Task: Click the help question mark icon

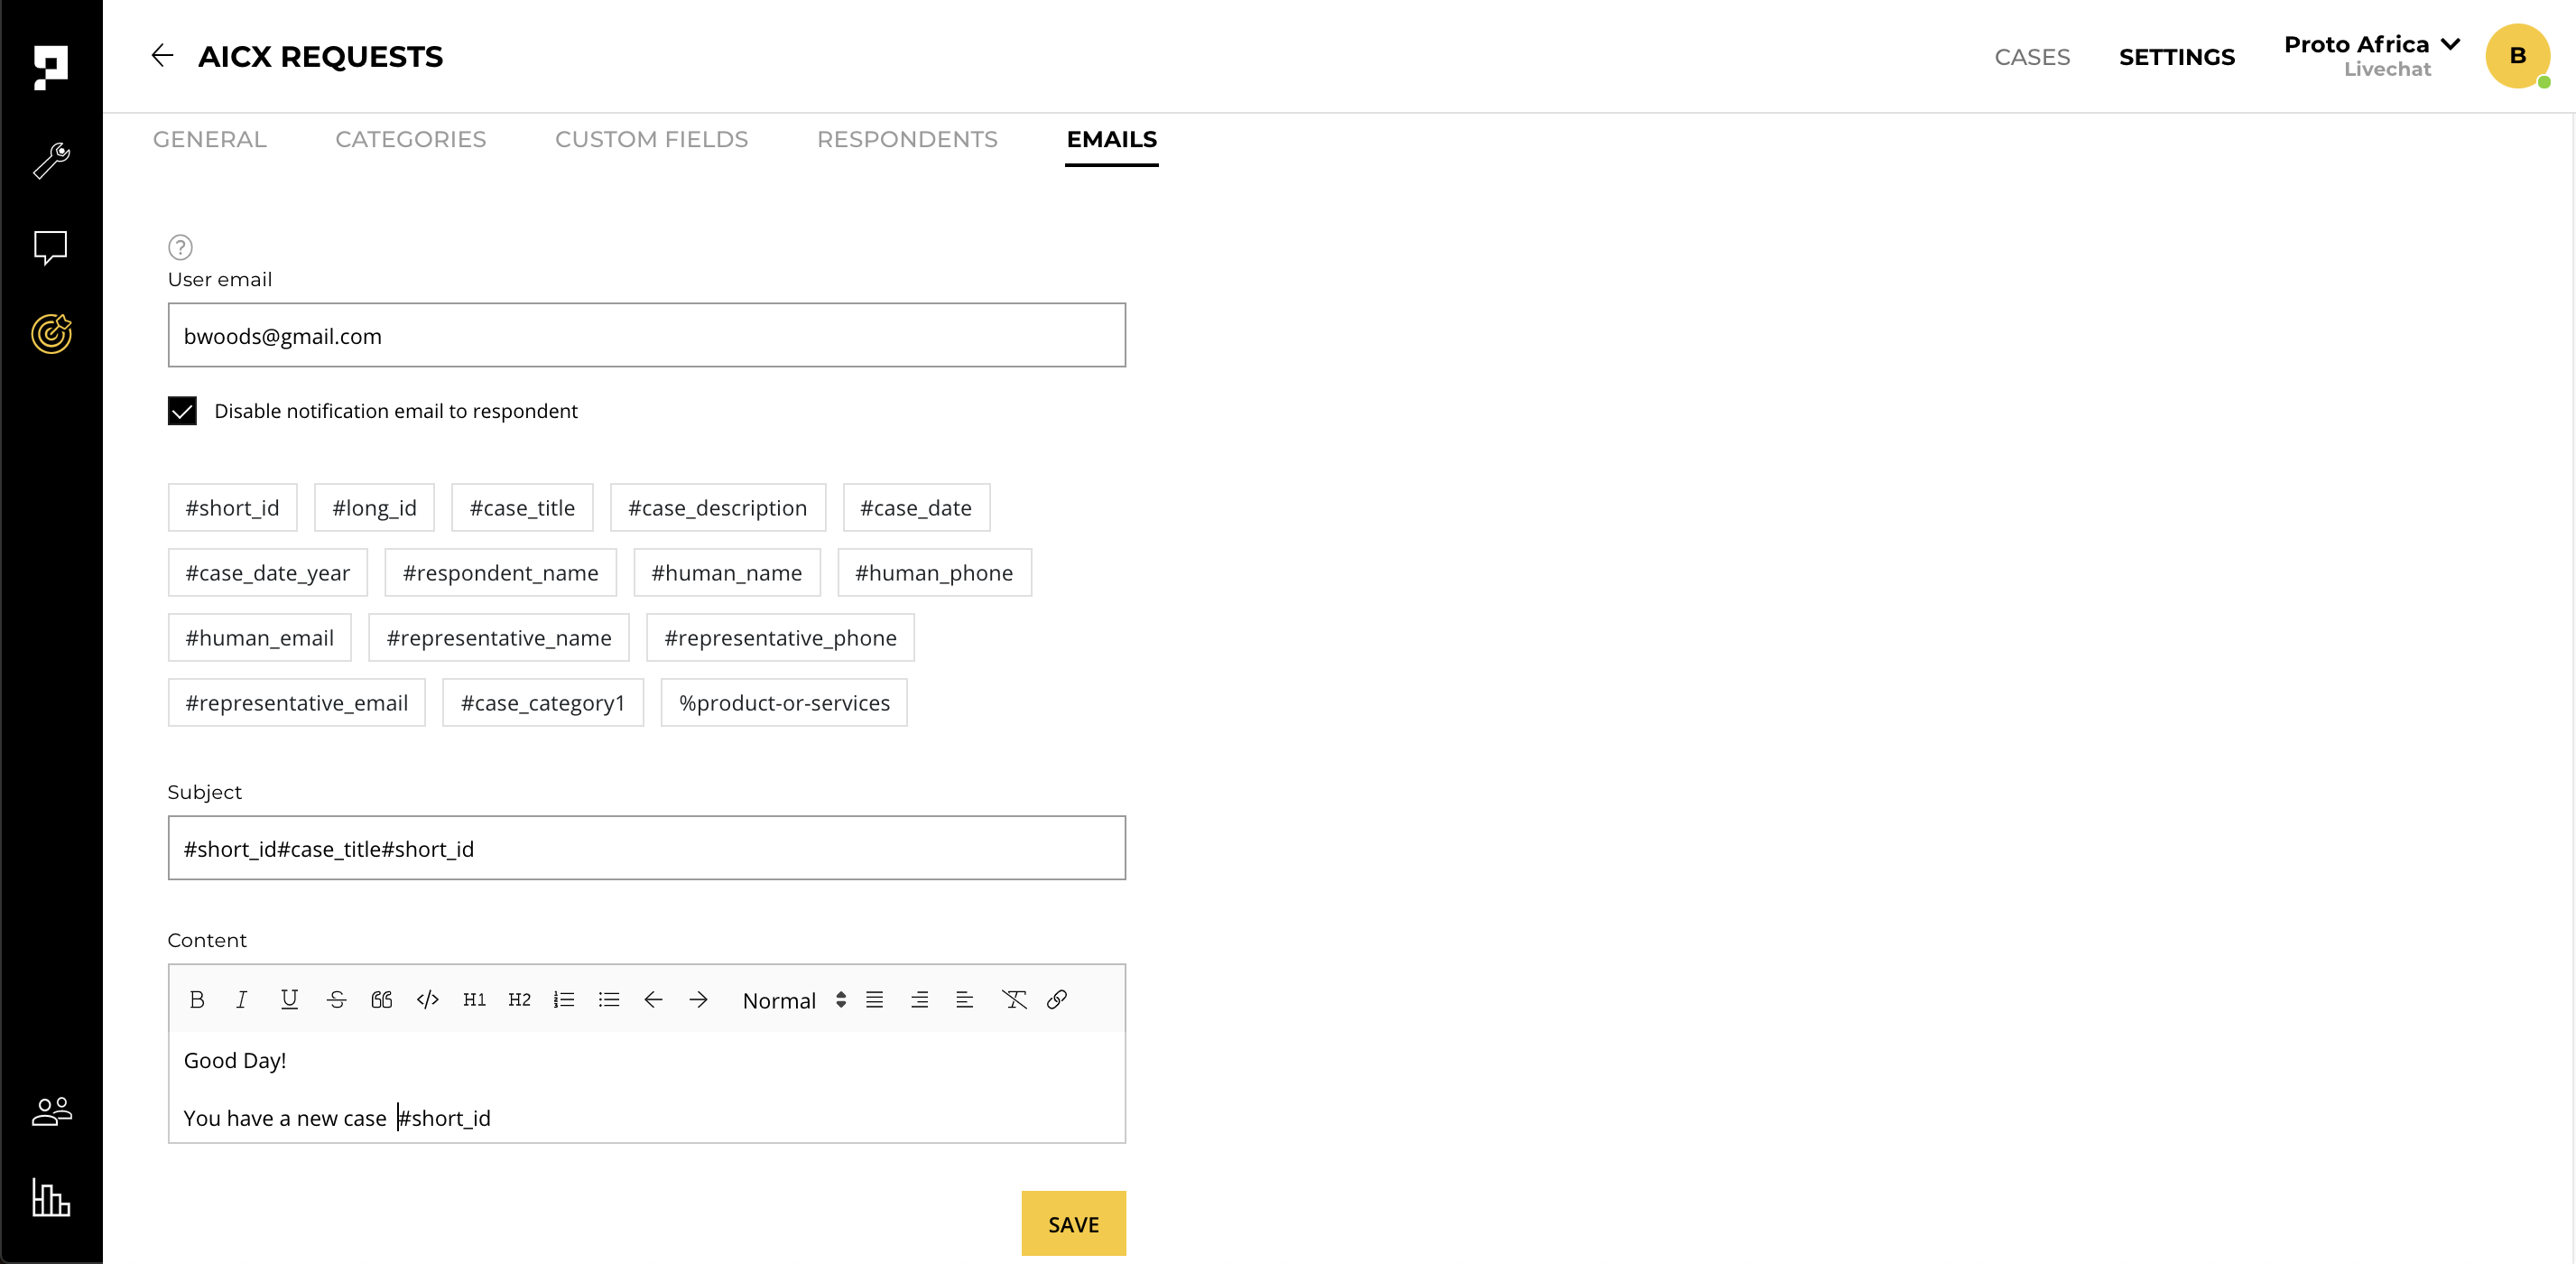Action: pyautogui.click(x=180, y=246)
